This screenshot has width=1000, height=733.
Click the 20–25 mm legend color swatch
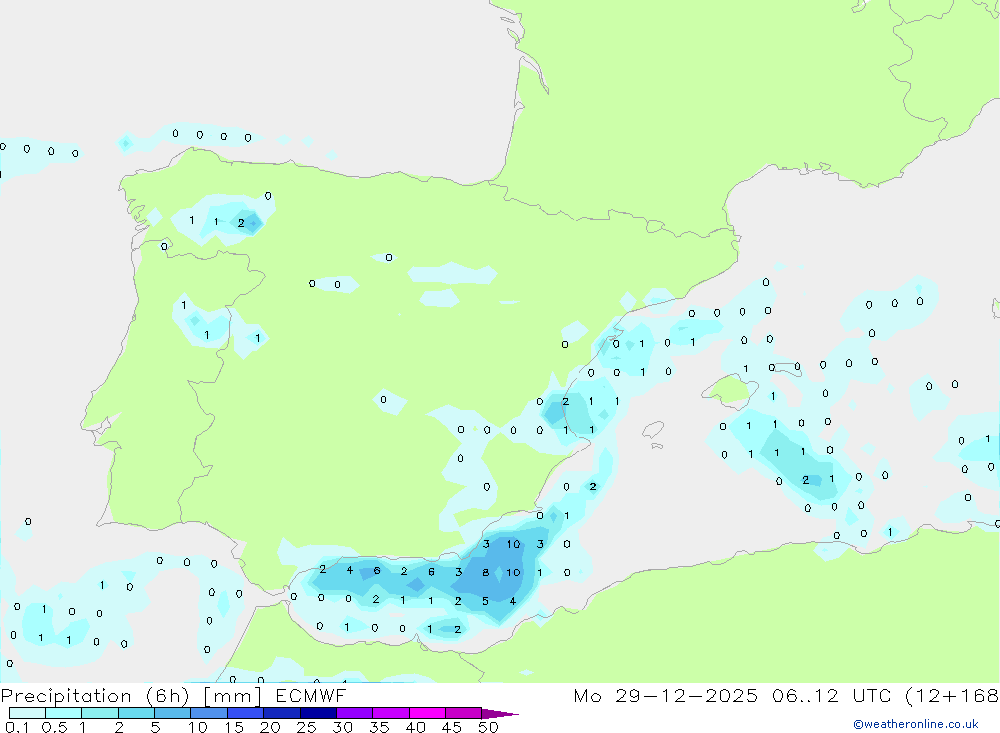click(282, 713)
